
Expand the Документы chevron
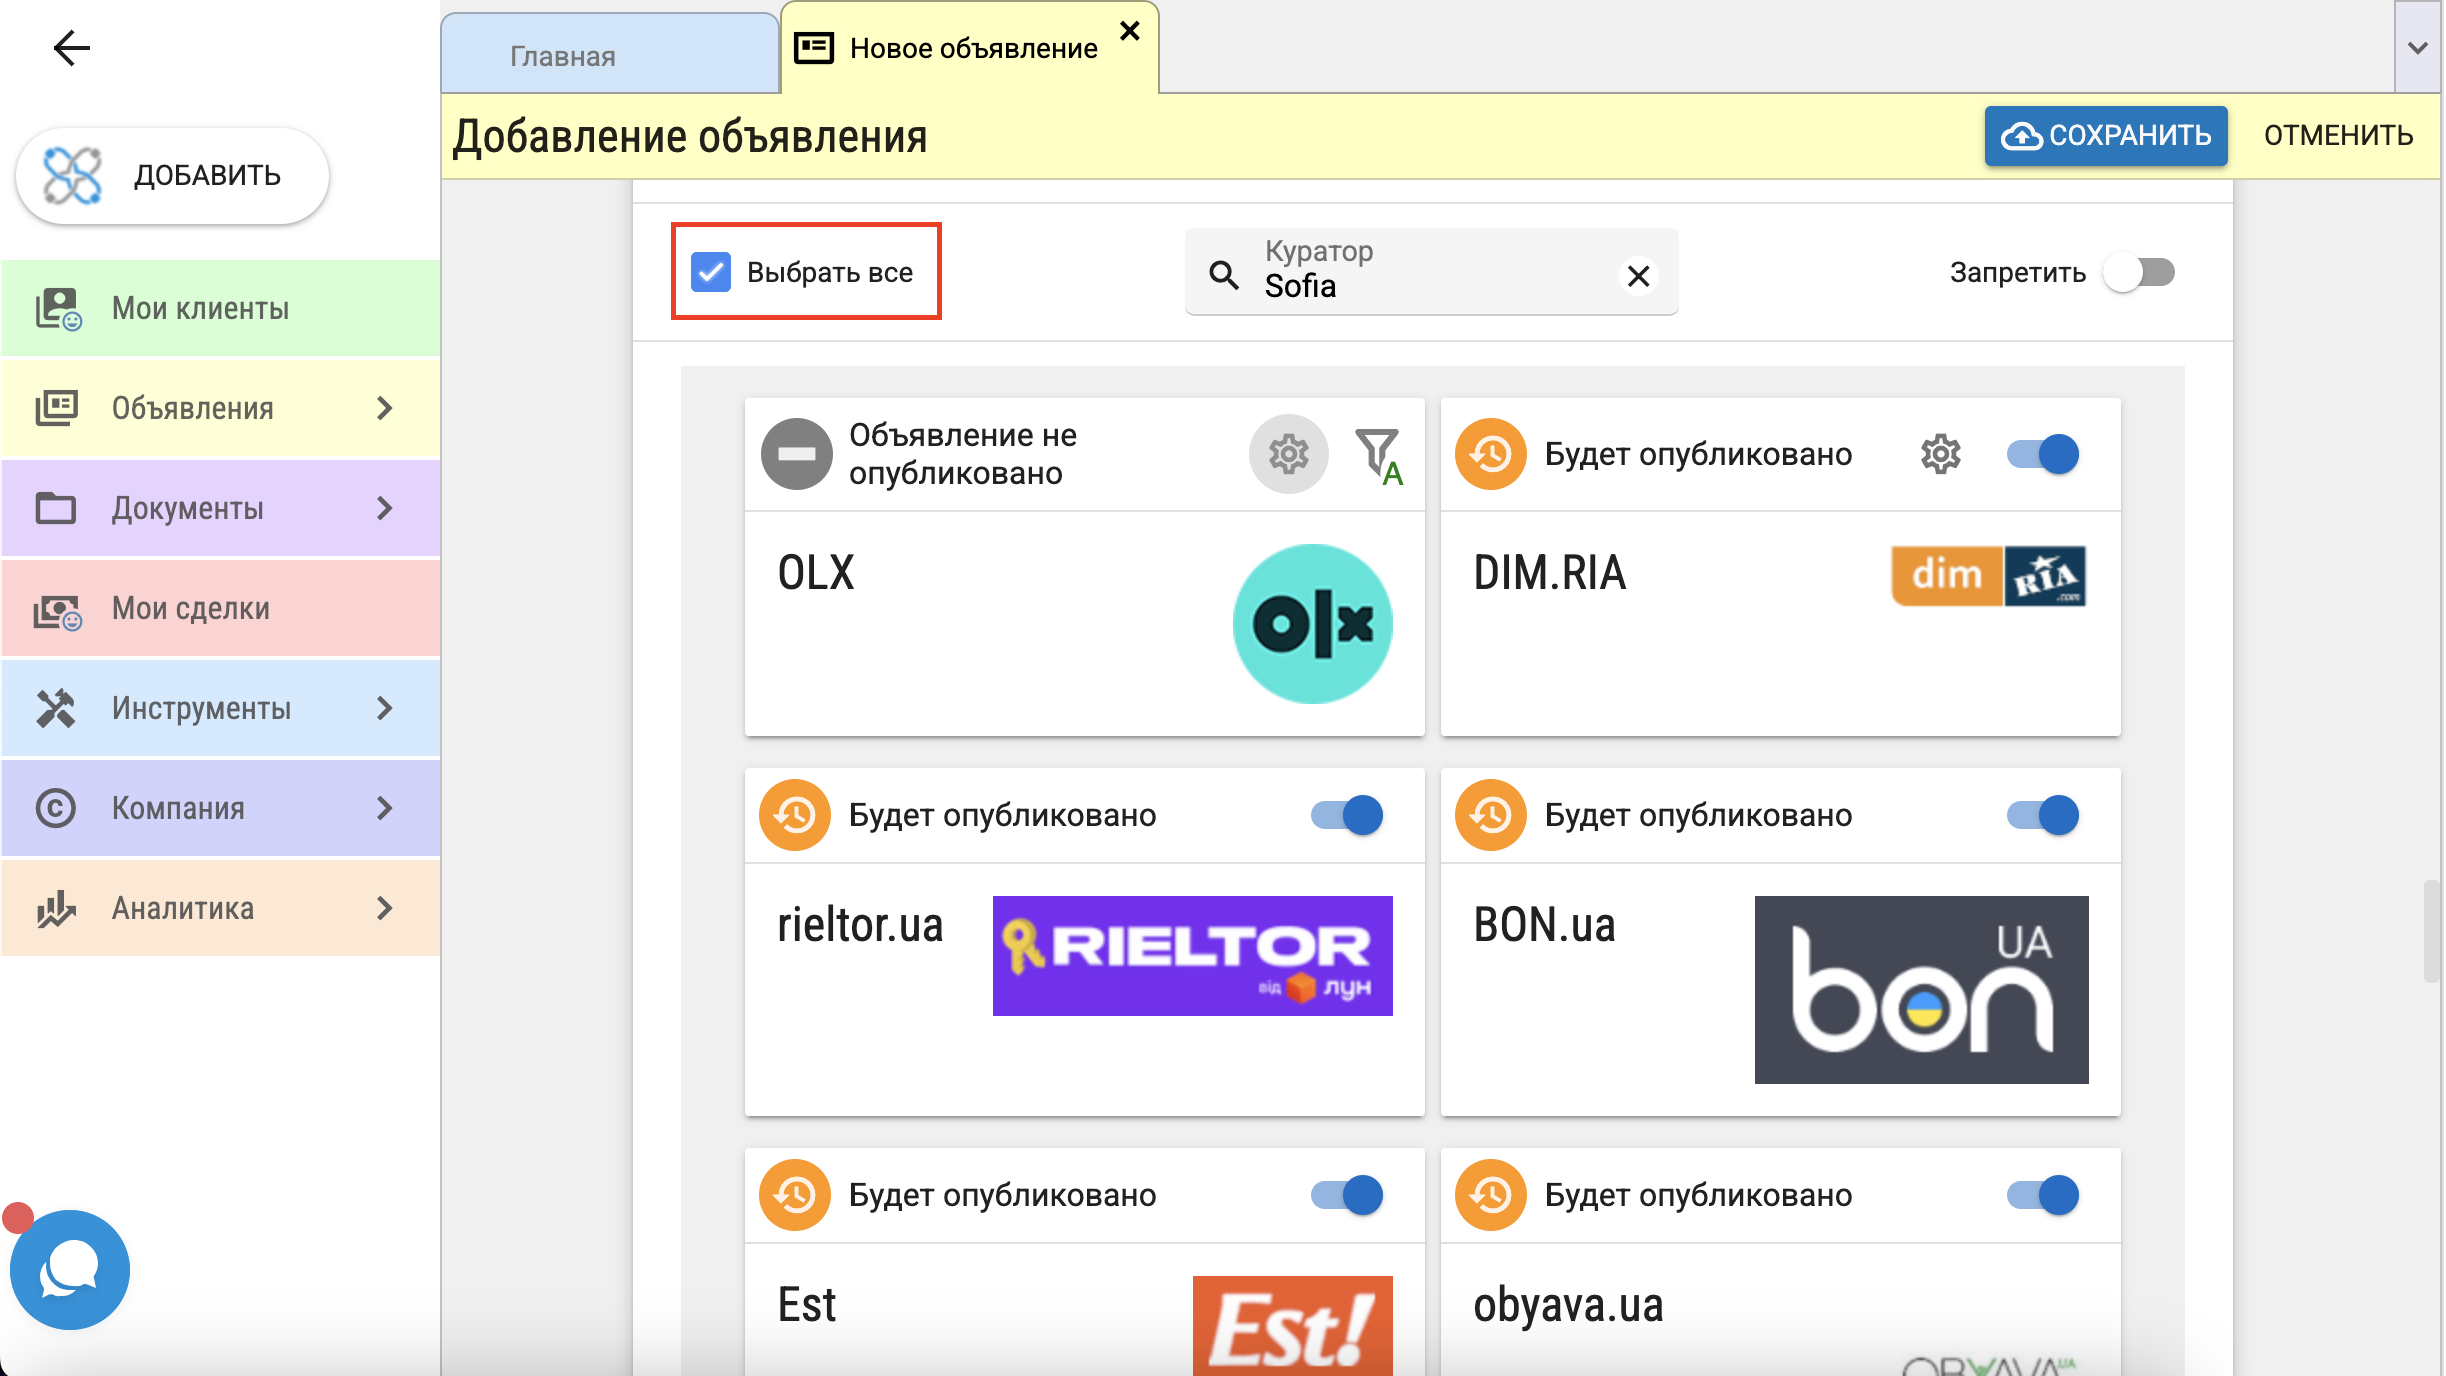pos(385,508)
